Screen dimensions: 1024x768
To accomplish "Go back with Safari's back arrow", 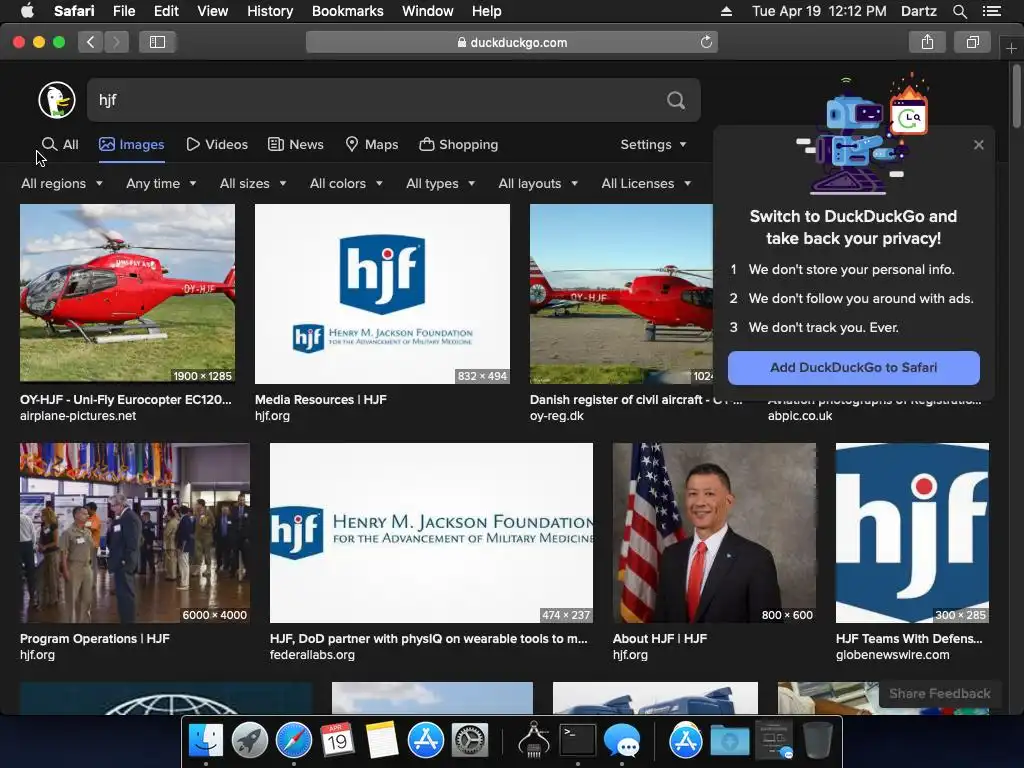I will click(x=91, y=42).
